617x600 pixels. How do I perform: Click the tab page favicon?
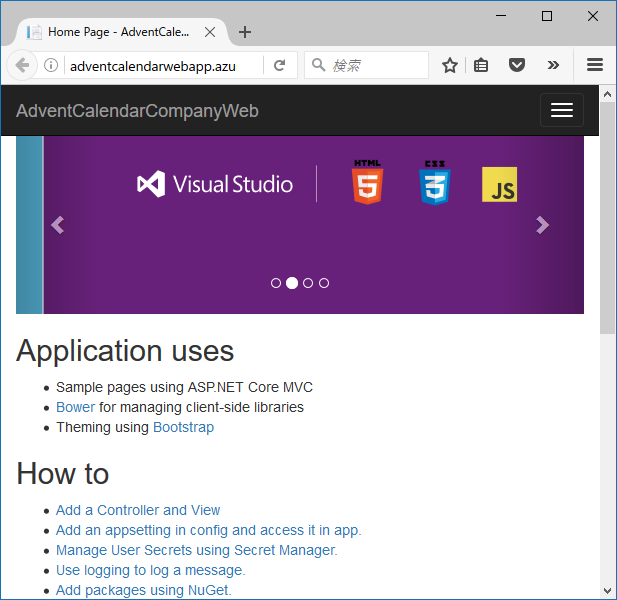(x=34, y=32)
